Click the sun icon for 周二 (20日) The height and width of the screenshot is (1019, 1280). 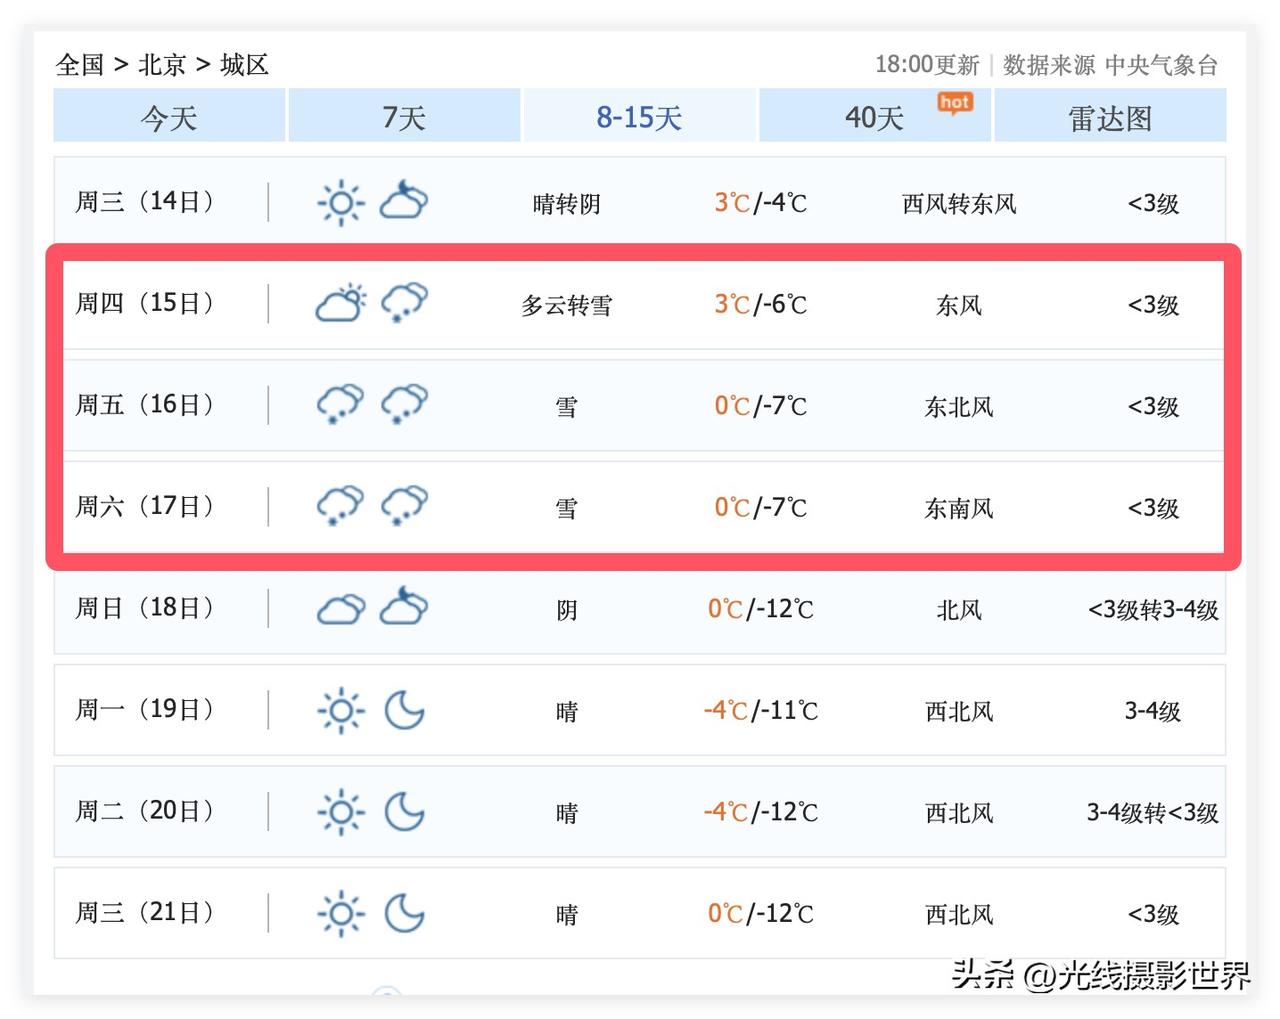[x=340, y=812]
